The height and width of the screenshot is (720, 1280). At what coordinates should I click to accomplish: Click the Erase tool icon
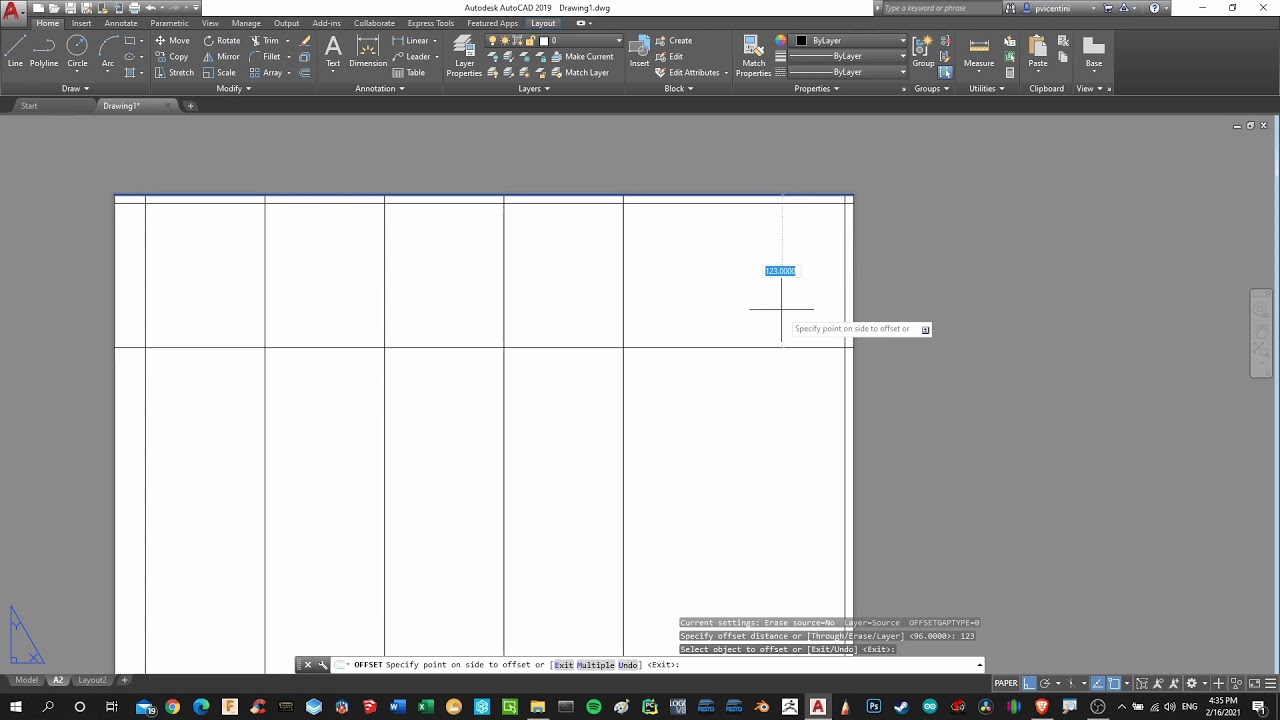[x=305, y=41]
